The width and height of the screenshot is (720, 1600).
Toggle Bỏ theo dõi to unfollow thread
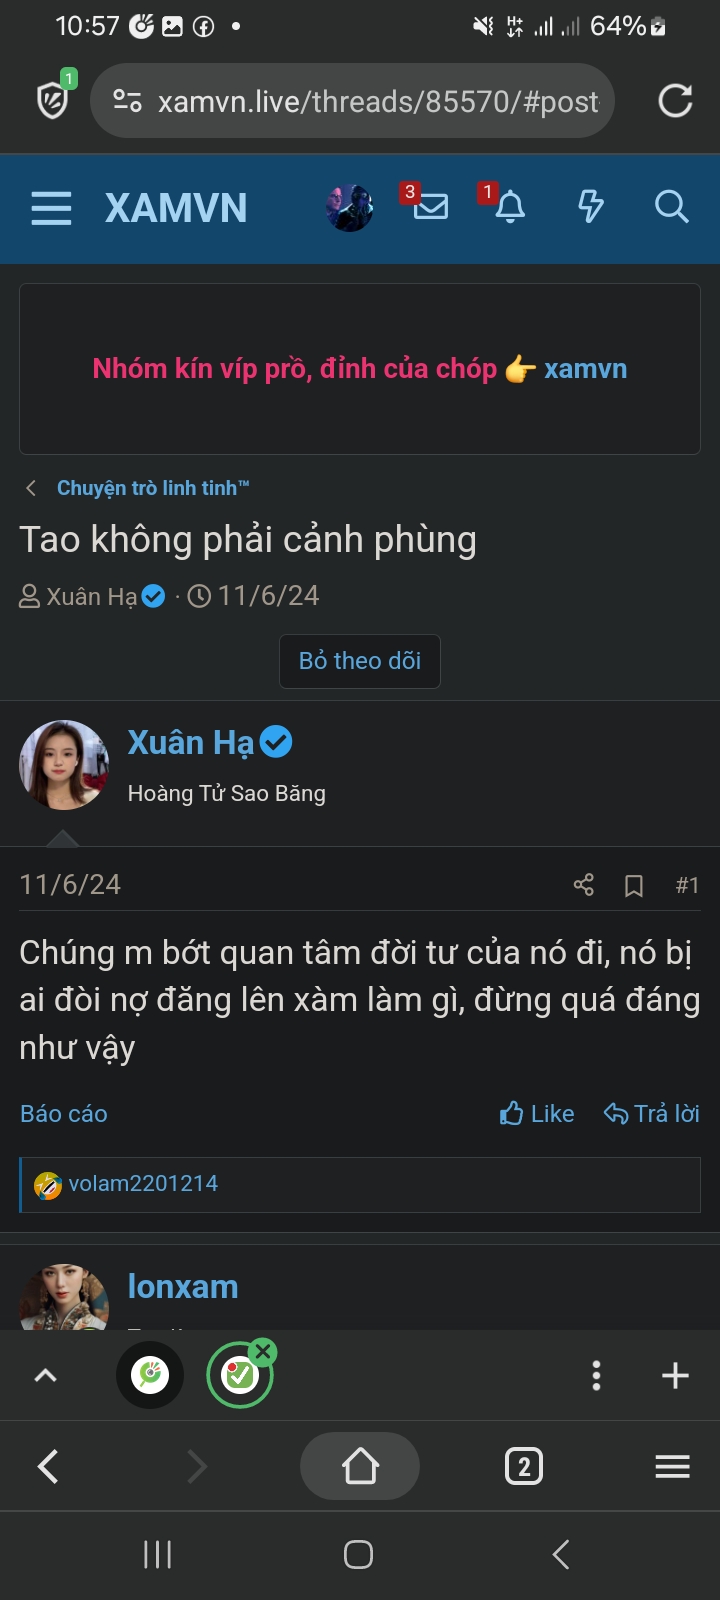[x=360, y=661]
